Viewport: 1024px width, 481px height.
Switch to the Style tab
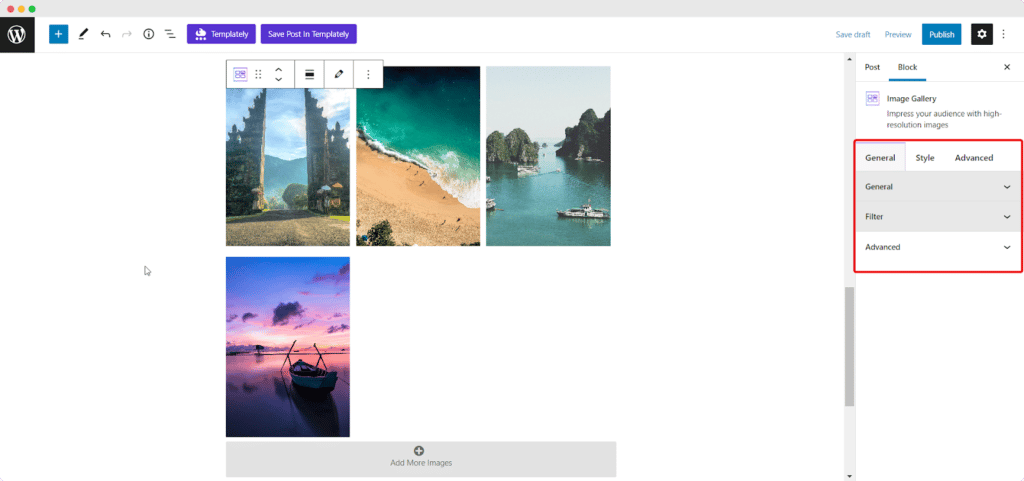tap(925, 158)
